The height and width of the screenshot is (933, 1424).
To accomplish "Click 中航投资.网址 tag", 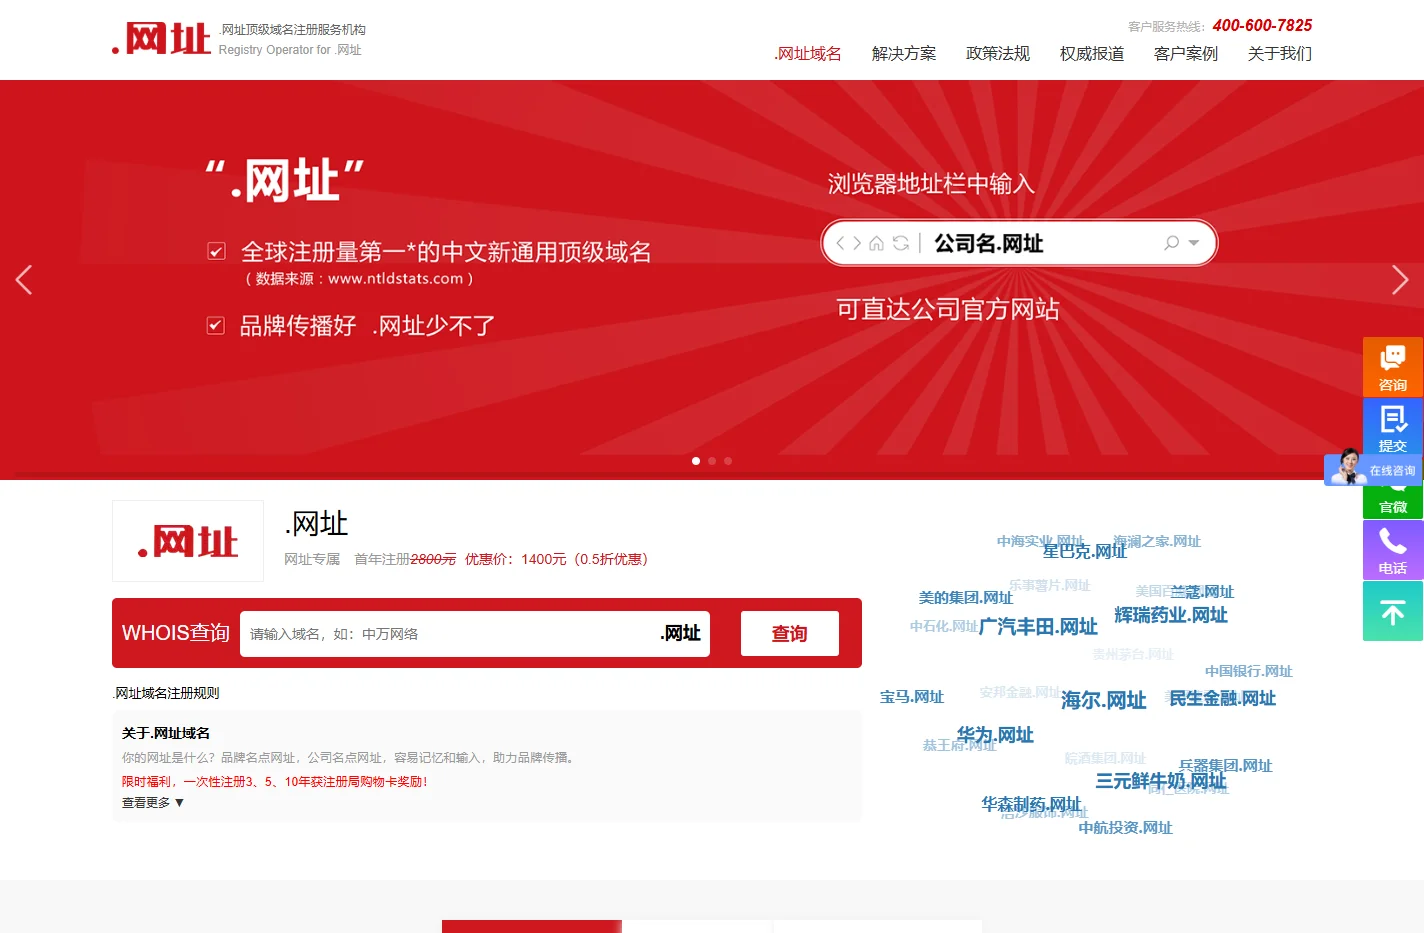I will [1126, 828].
